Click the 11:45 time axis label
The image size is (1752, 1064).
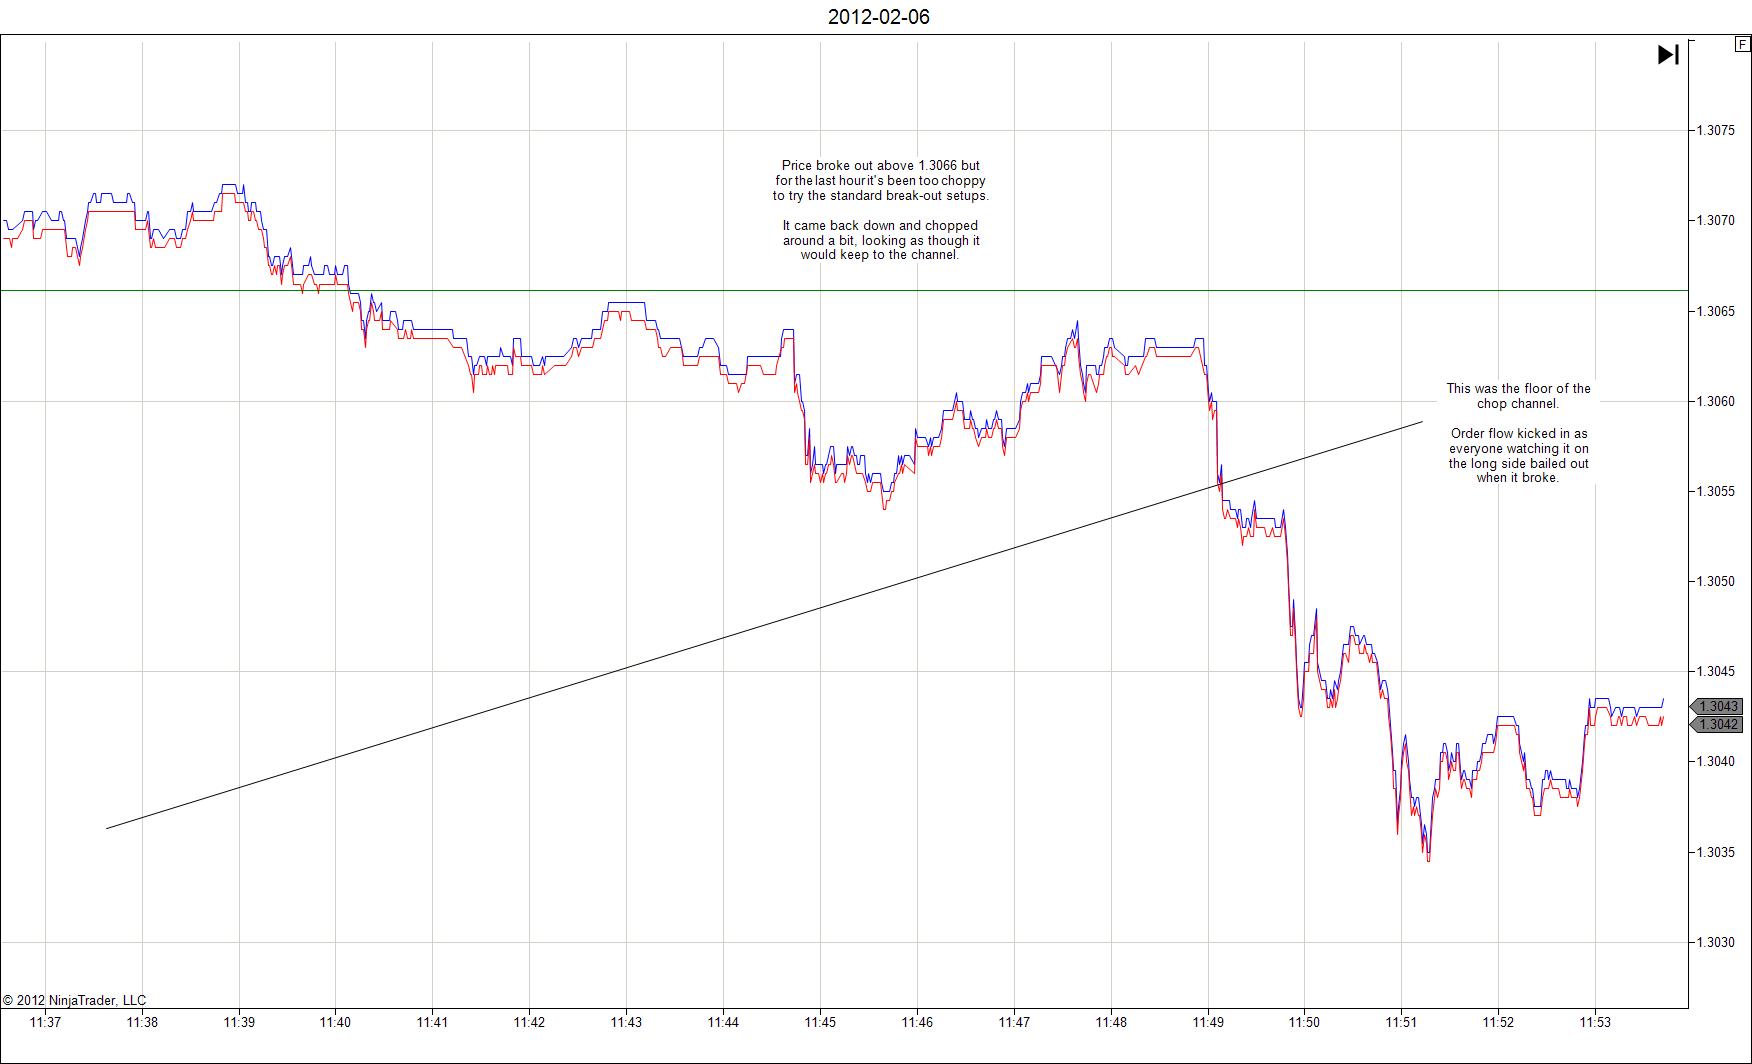[x=820, y=1022]
